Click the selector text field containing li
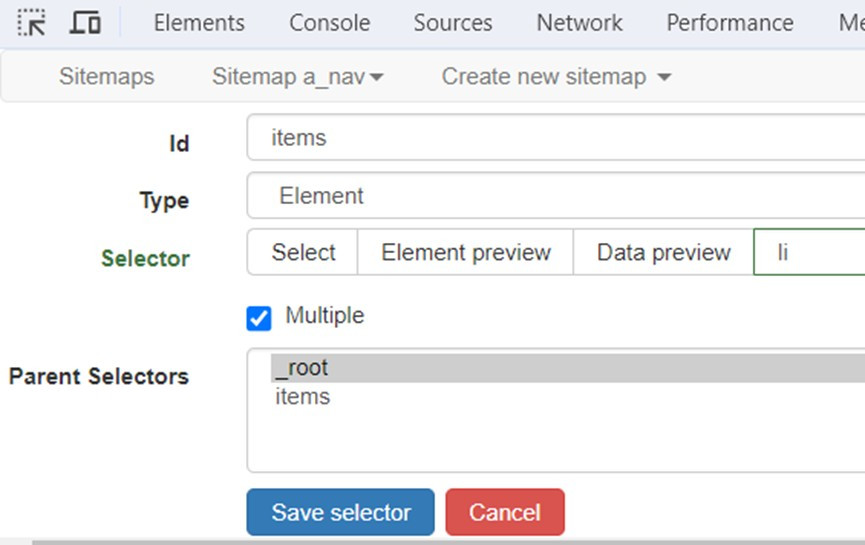 [x=809, y=253]
